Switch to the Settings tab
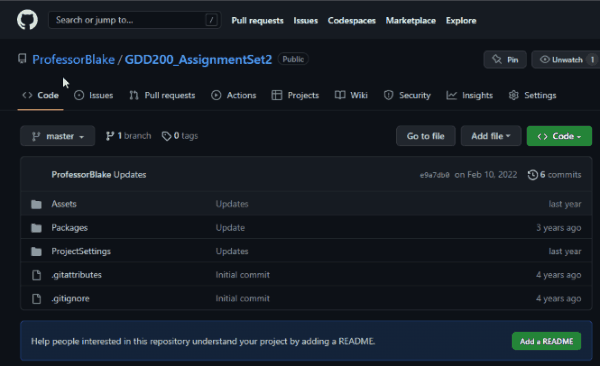The image size is (600, 366). [532, 95]
